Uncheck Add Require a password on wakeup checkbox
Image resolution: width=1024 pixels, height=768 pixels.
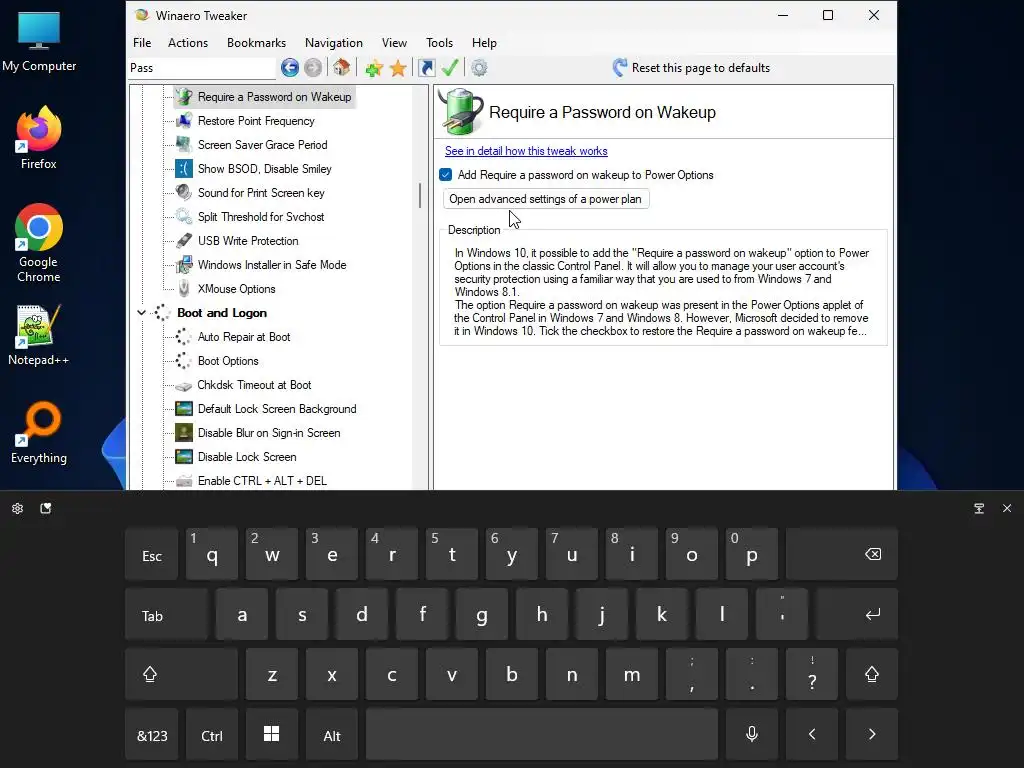point(446,174)
